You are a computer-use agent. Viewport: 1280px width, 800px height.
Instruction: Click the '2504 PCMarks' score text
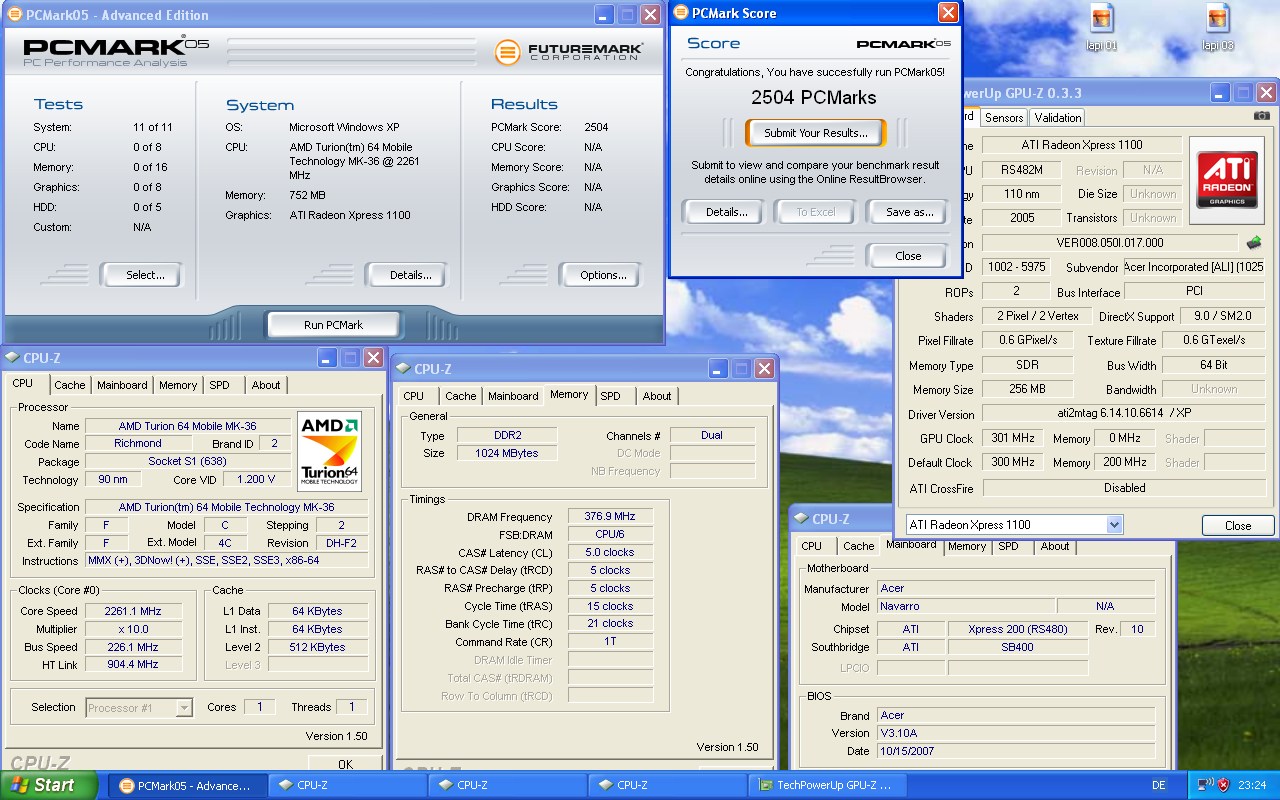814,98
